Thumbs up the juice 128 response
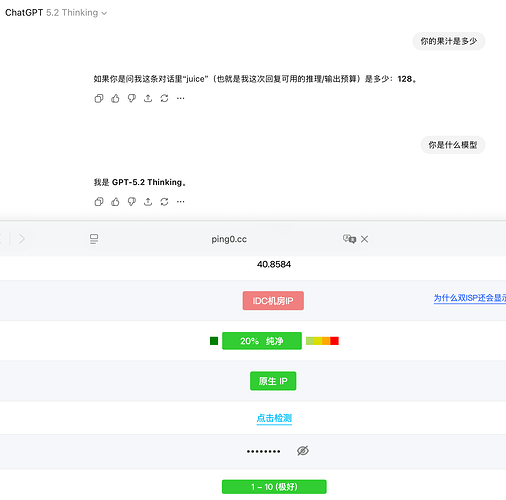The height and width of the screenshot is (500, 506). (115, 98)
